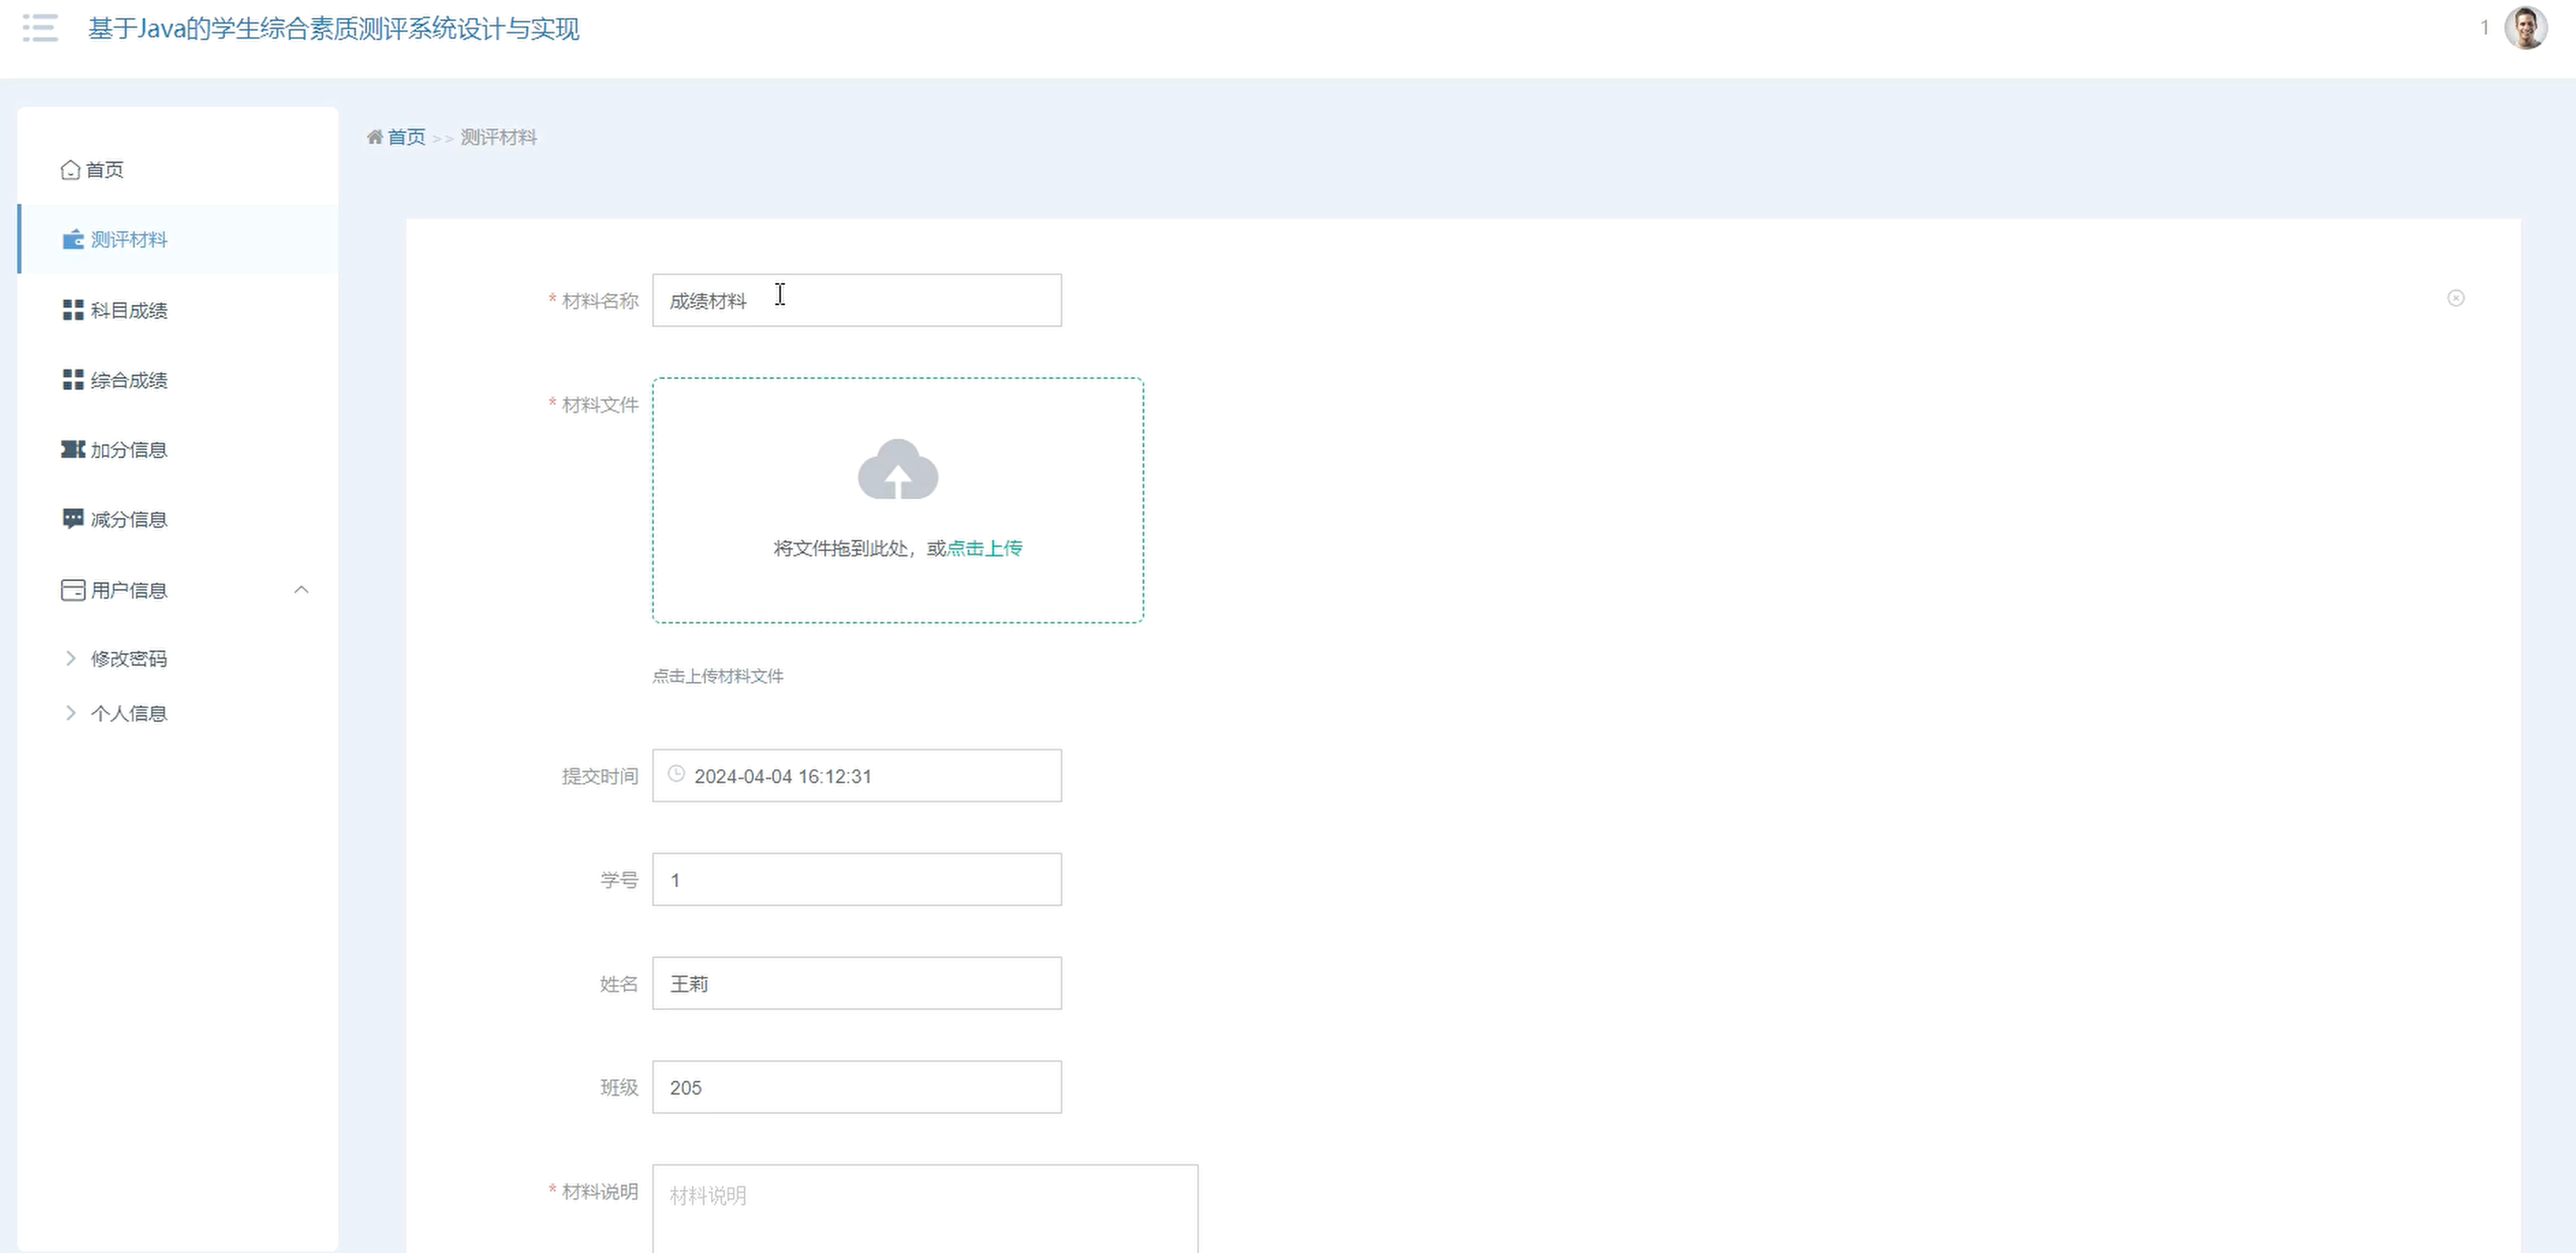Screen dimensions: 2576x1253
Task: Select 测评材料 sidebar menu item
Action: click(x=178, y=239)
